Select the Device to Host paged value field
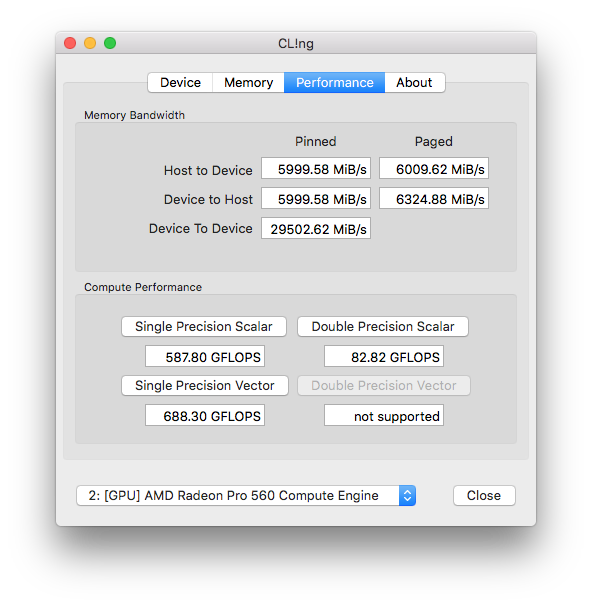Image resolution: width=592 pixels, height=606 pixels. tap(434, 198)
